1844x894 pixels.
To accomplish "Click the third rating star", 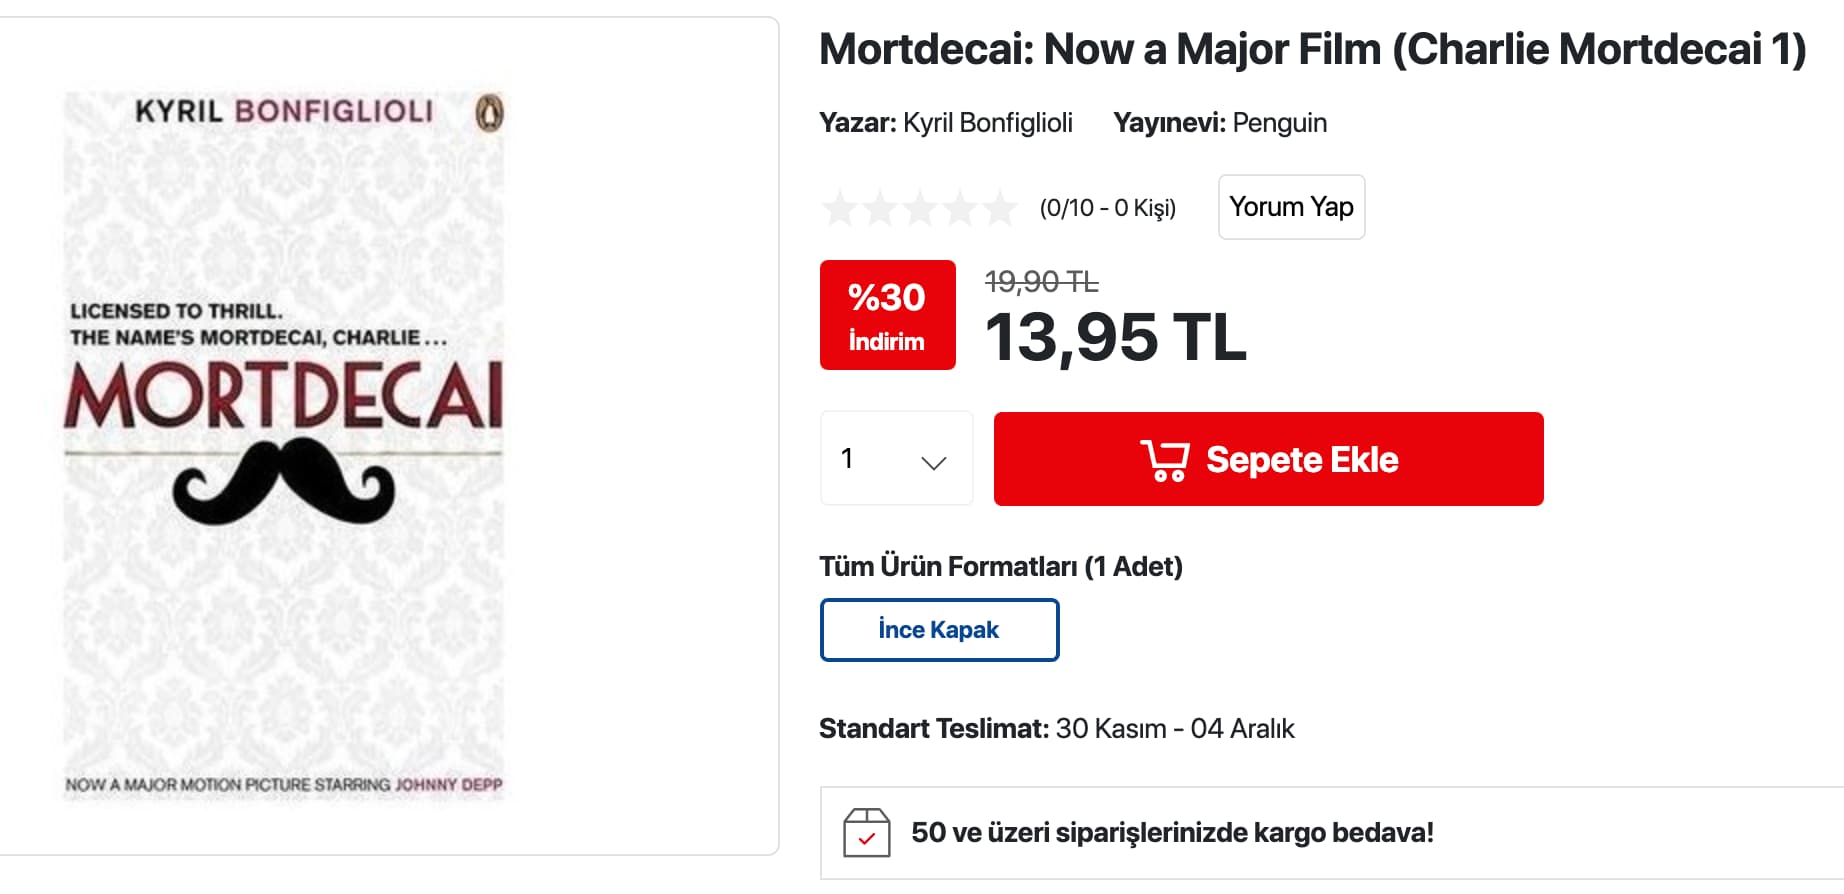I will pos(919,209).
